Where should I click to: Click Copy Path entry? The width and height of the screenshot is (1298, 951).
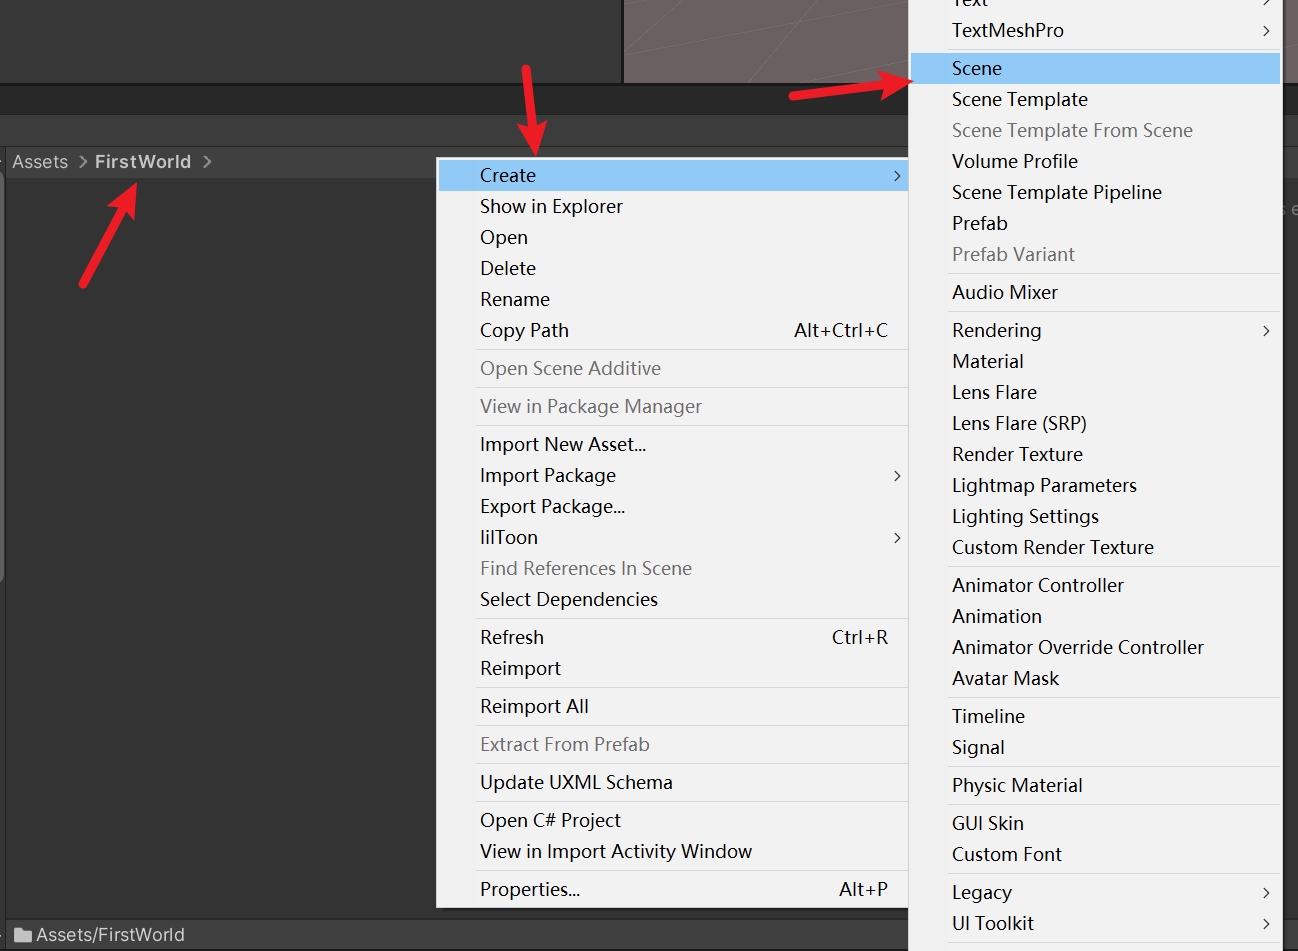673,330
